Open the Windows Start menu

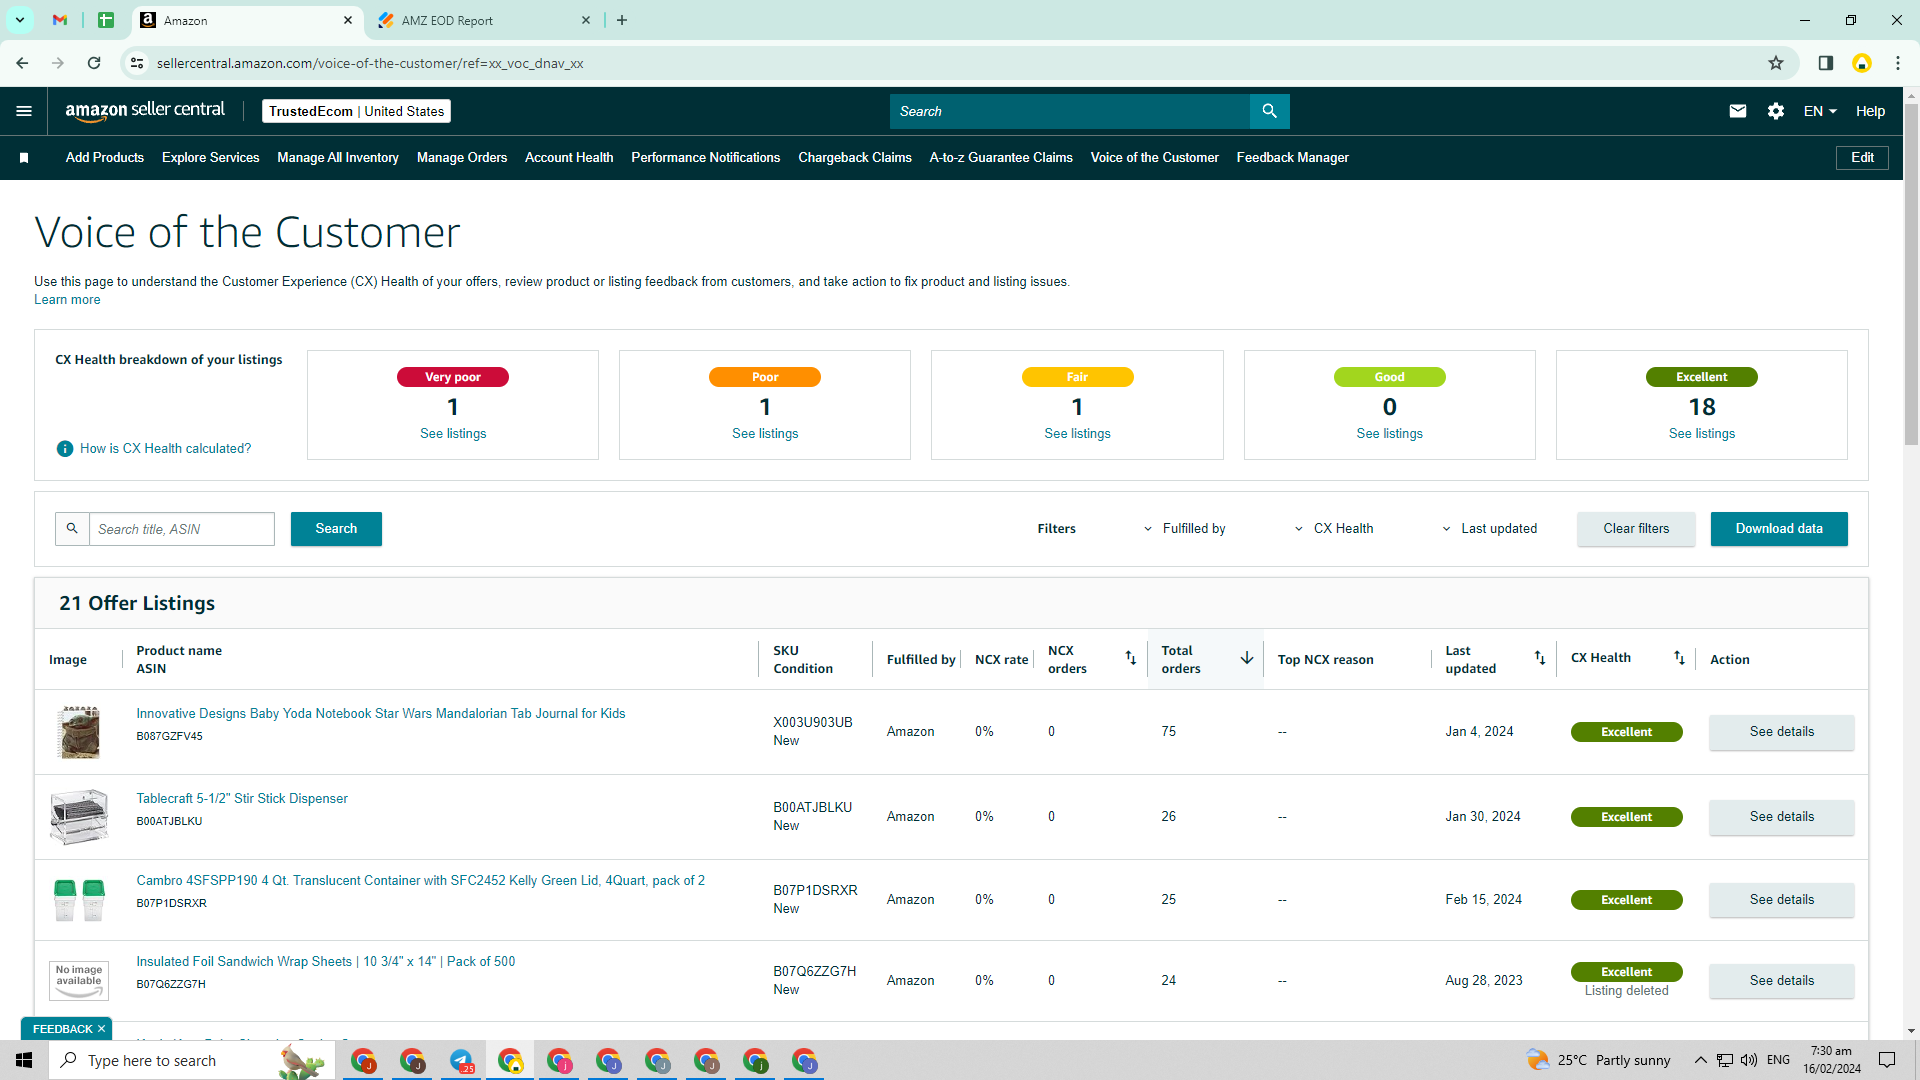pyautogui.click(x=24, y=1060)
